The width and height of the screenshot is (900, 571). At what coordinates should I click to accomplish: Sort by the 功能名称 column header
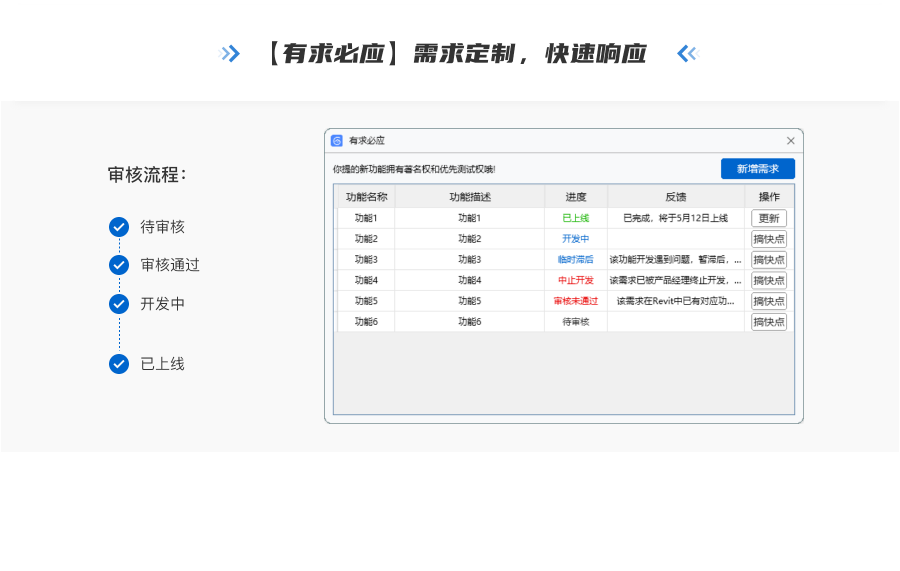click(x=366, y=197)
